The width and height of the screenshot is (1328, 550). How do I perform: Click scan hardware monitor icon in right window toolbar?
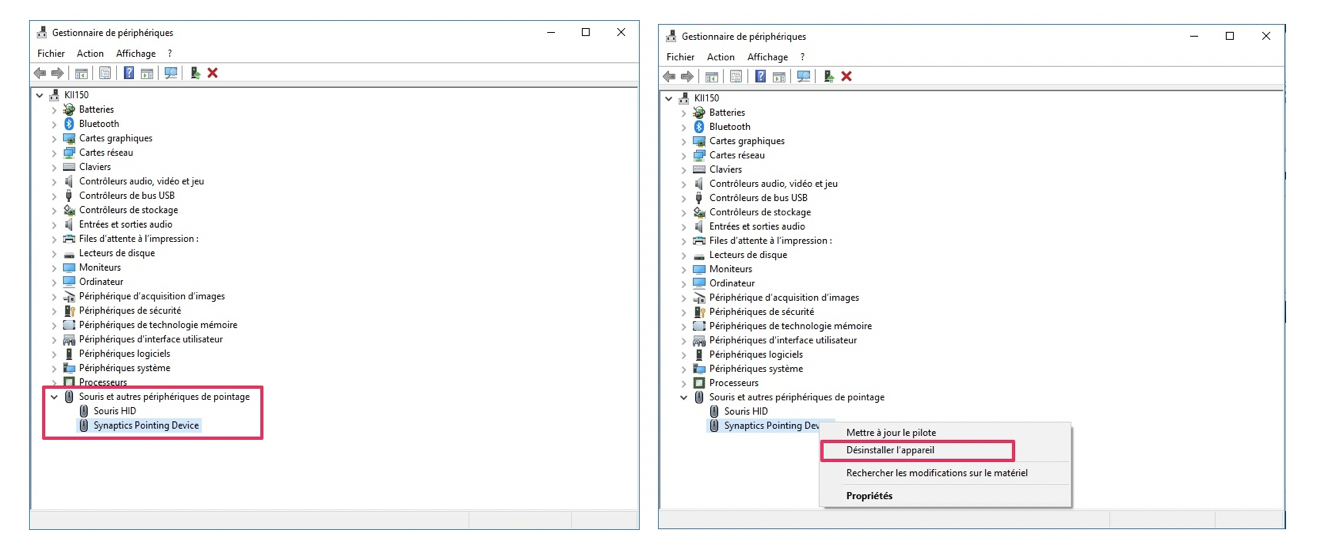[x=803, y=77]
